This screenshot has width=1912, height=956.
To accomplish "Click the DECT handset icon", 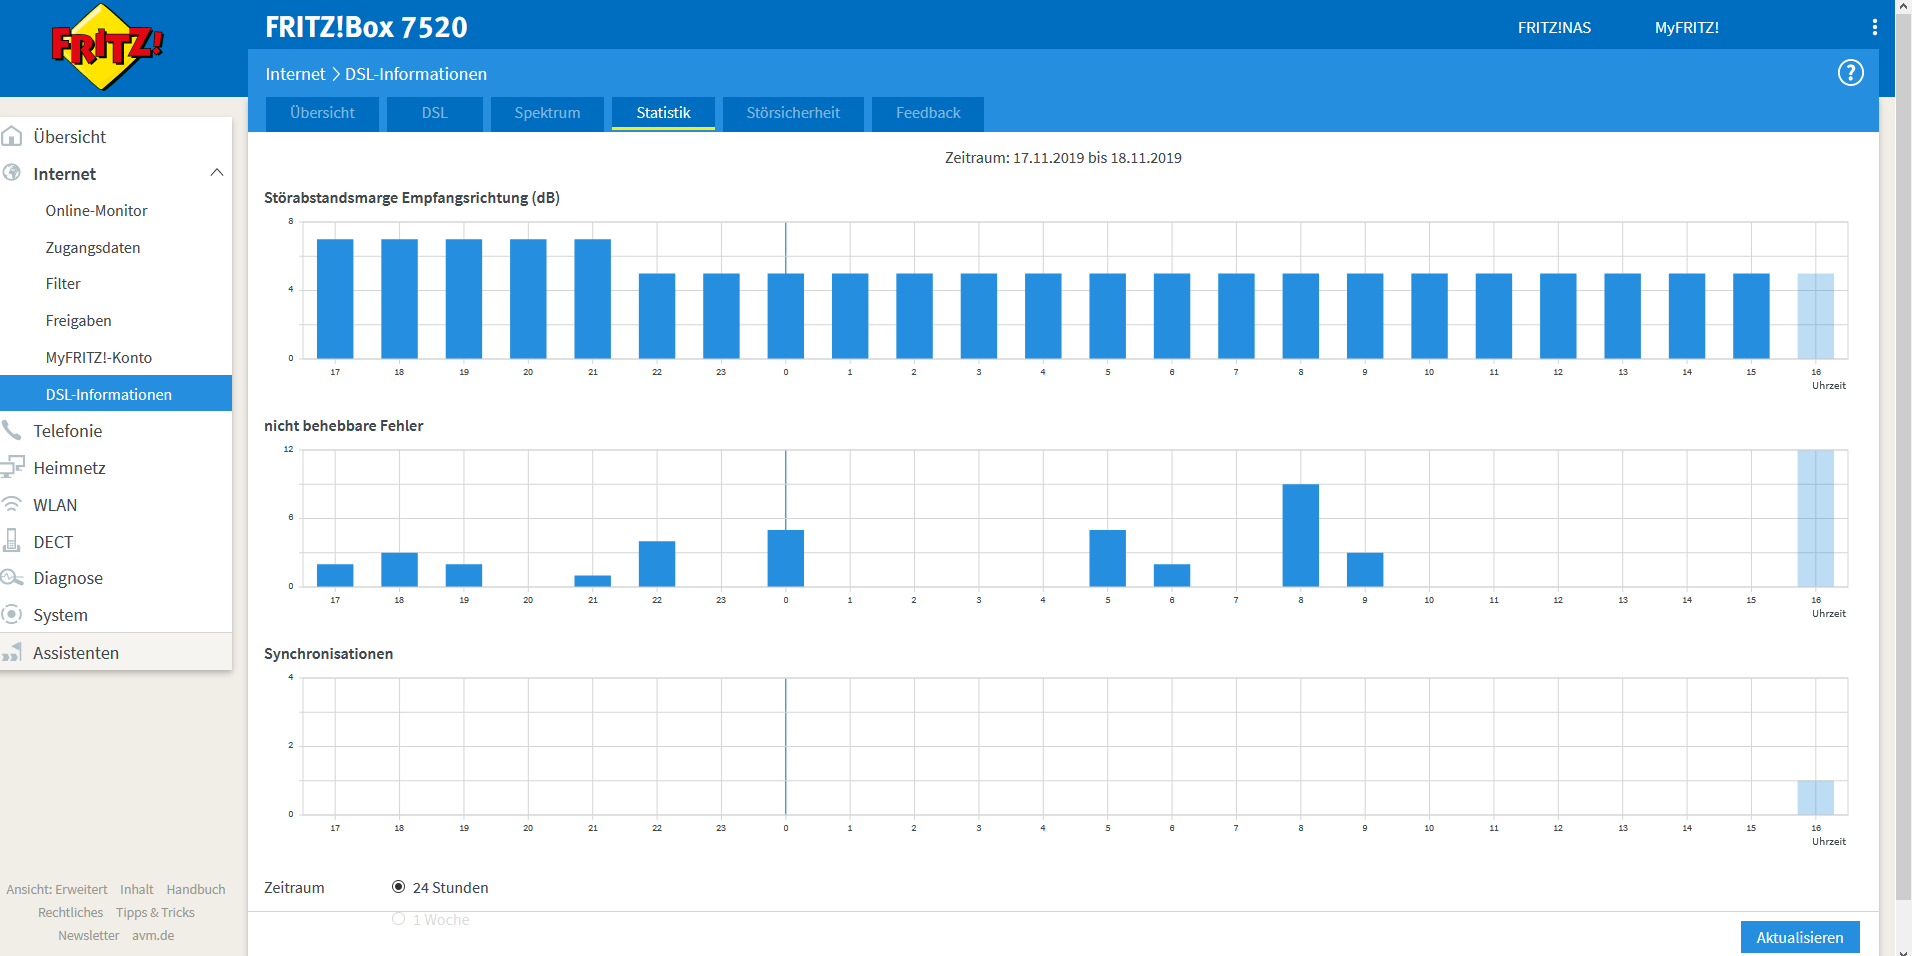I will coord(12,541).
